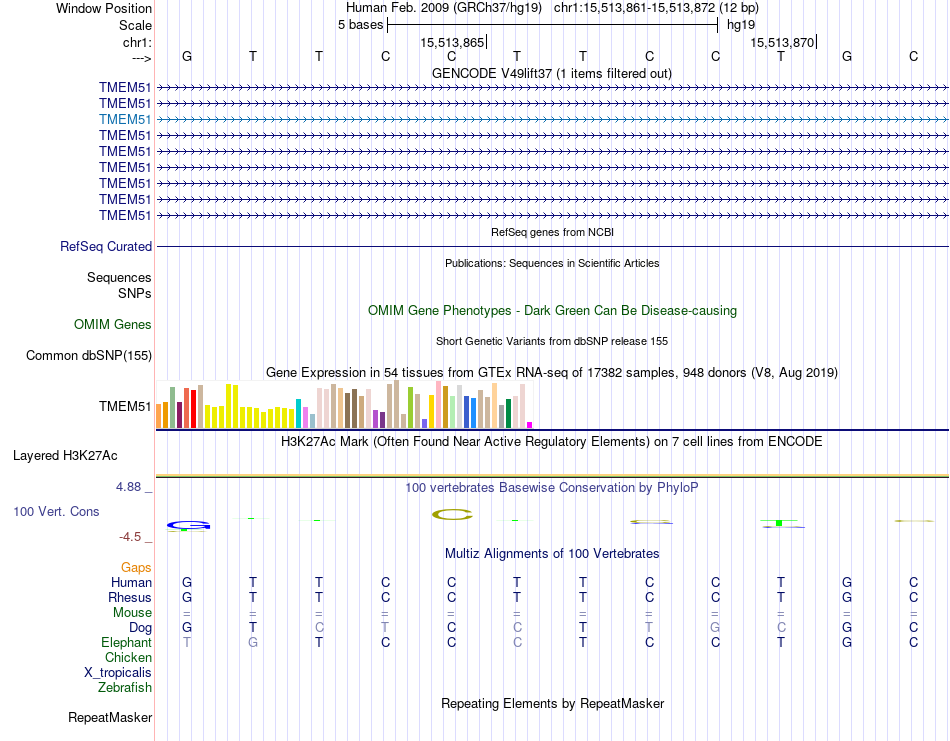The image size is (950, 741).
Task: Click the Sequences track label
Action: (119, 277)
